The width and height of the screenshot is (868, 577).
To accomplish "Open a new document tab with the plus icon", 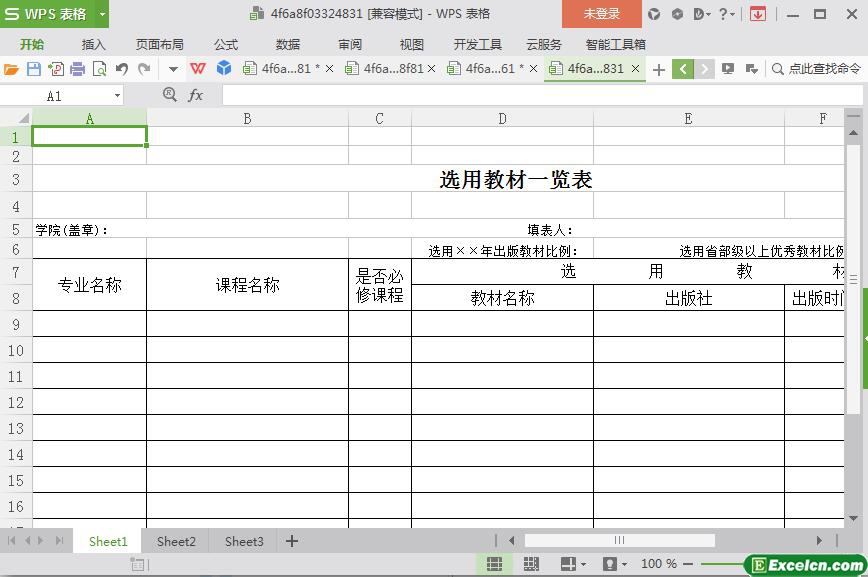I will pos(659,70).
